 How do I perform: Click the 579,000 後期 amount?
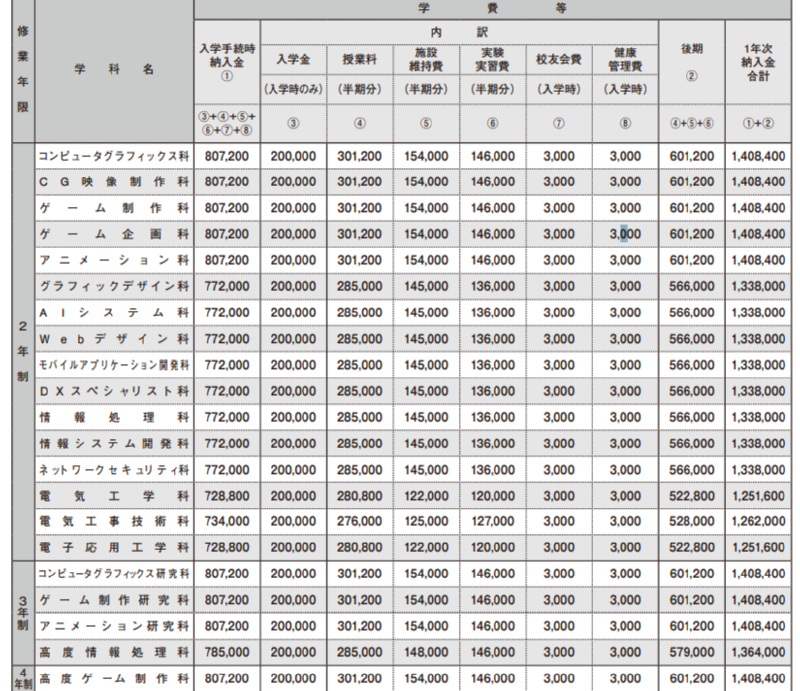coord(690,651)
